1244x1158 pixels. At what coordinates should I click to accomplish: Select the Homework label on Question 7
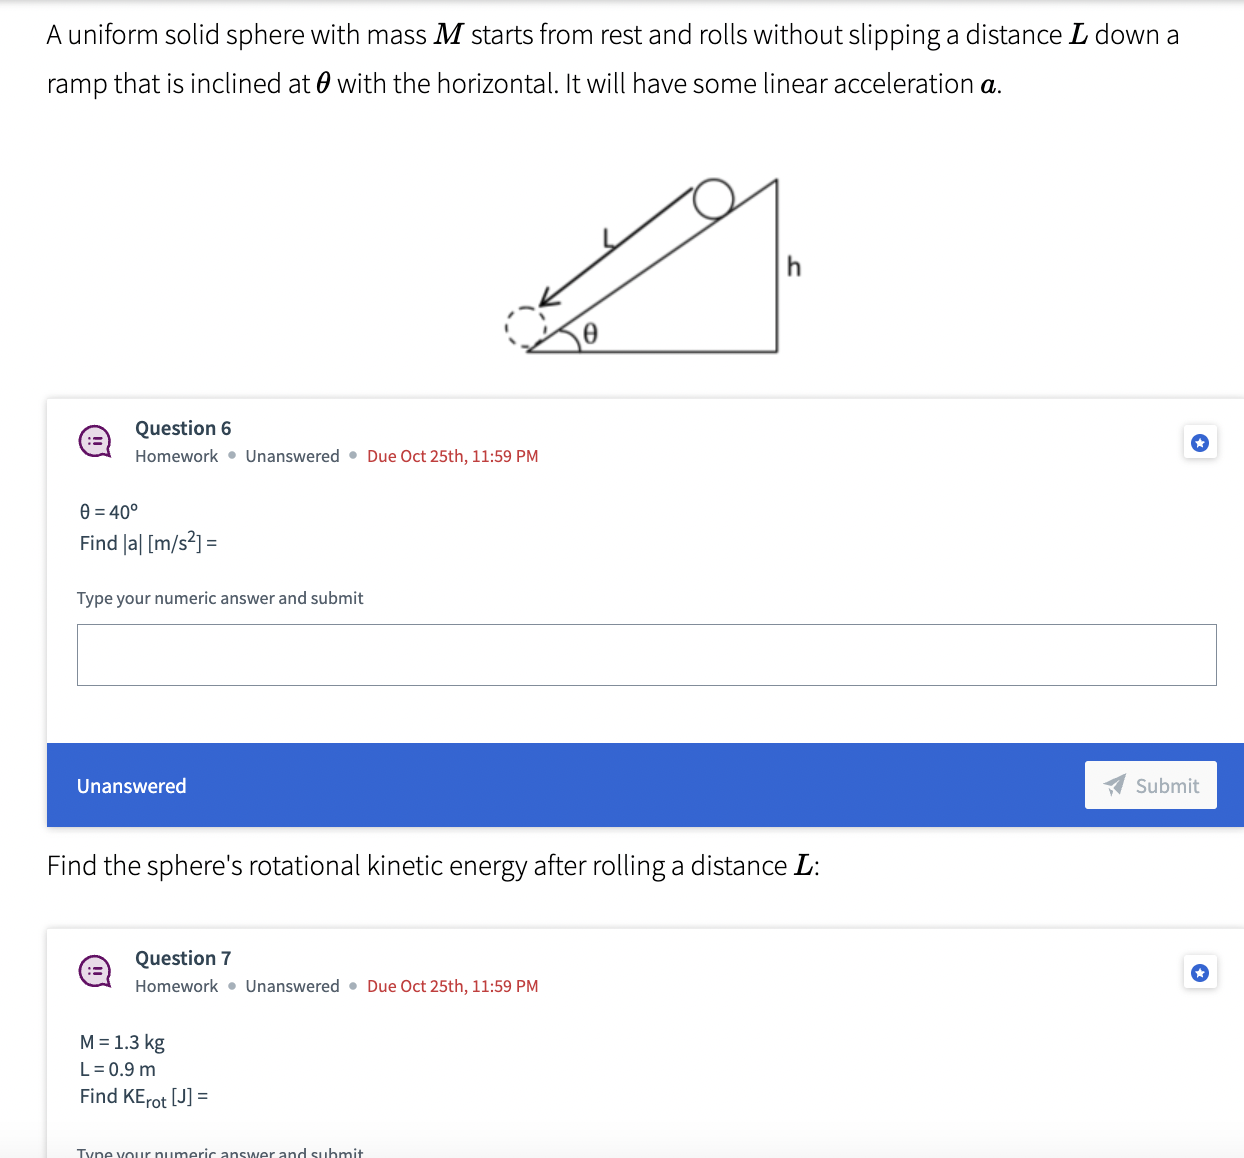point(176,986)
